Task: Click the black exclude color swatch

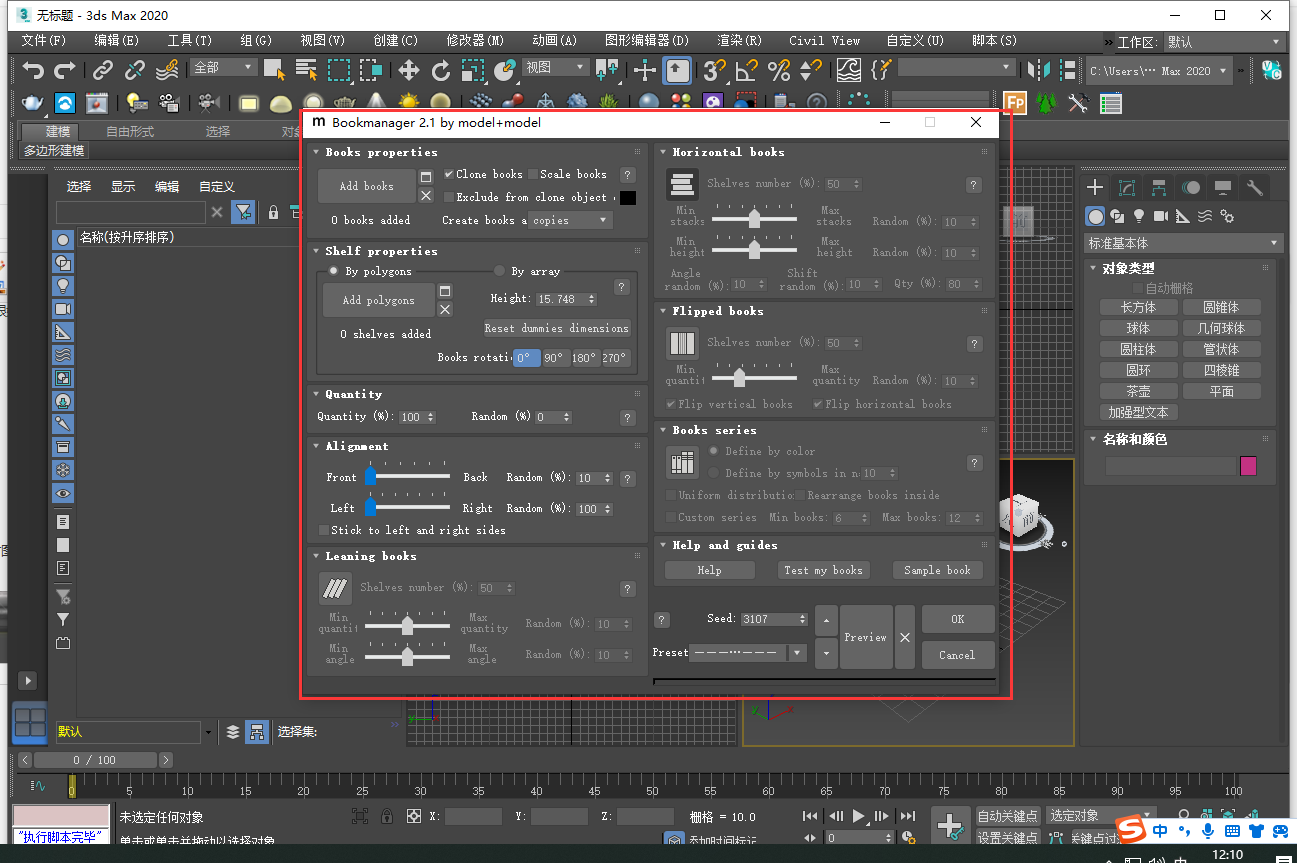Action: point(627,197)
